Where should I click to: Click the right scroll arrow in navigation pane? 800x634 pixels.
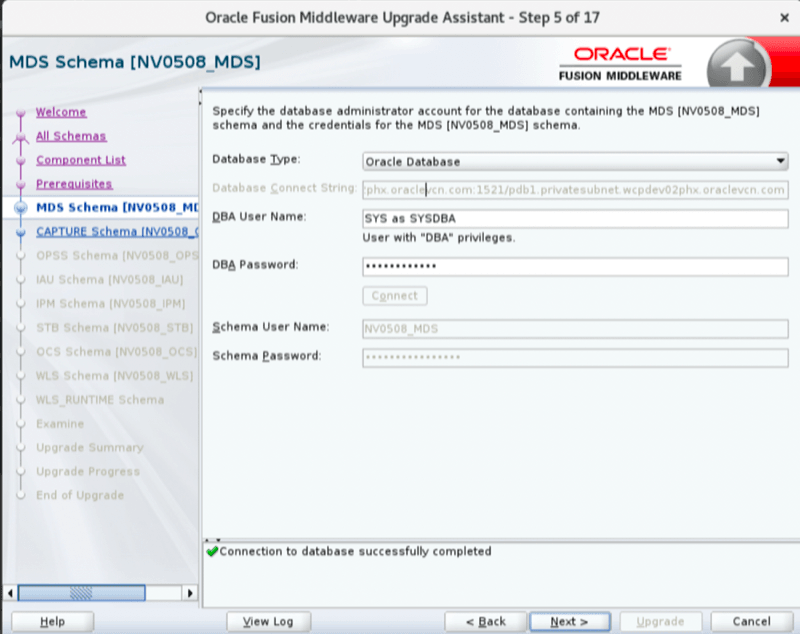(x=190, y=593)
